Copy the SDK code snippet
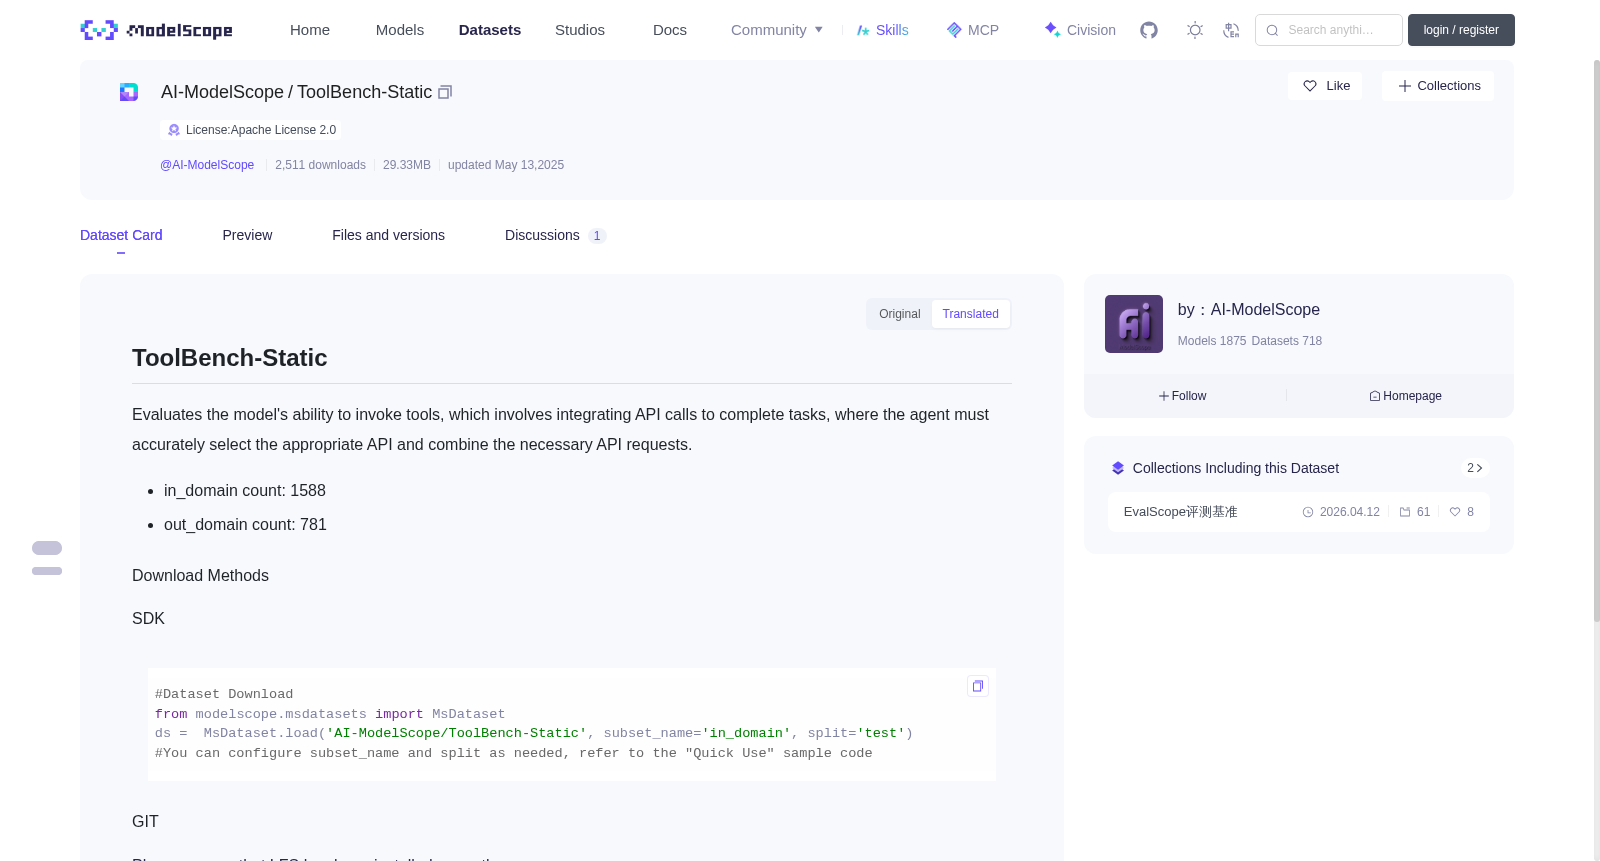Image resolution: width=1600 pixels, height=861 pixels. 978,686
